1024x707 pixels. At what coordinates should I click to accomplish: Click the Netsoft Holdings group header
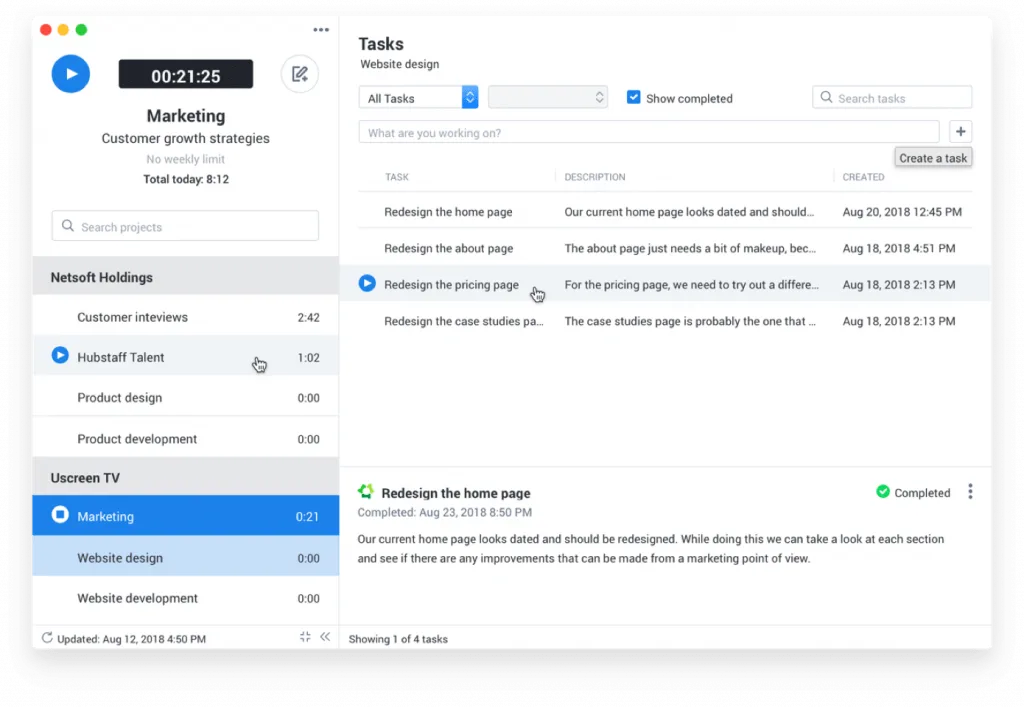click(185, 277)
